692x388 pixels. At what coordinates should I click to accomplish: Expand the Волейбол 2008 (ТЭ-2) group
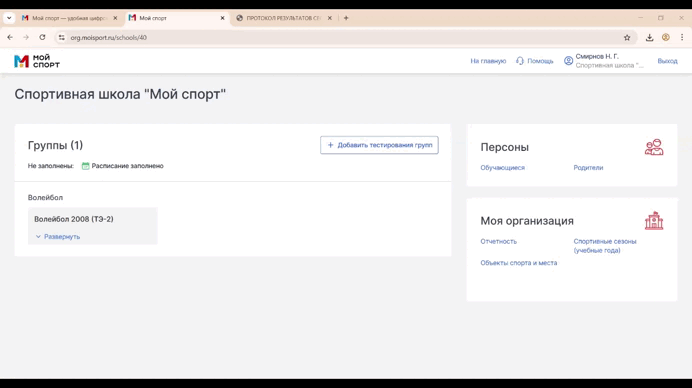pyautogui.click(x=58, y=237)
